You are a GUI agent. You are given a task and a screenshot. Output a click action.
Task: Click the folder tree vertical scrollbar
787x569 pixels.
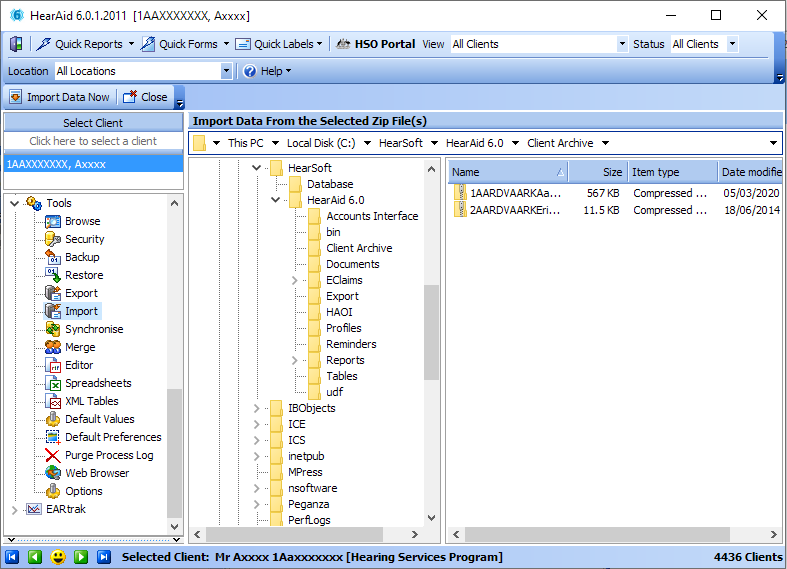click(431, 333)
